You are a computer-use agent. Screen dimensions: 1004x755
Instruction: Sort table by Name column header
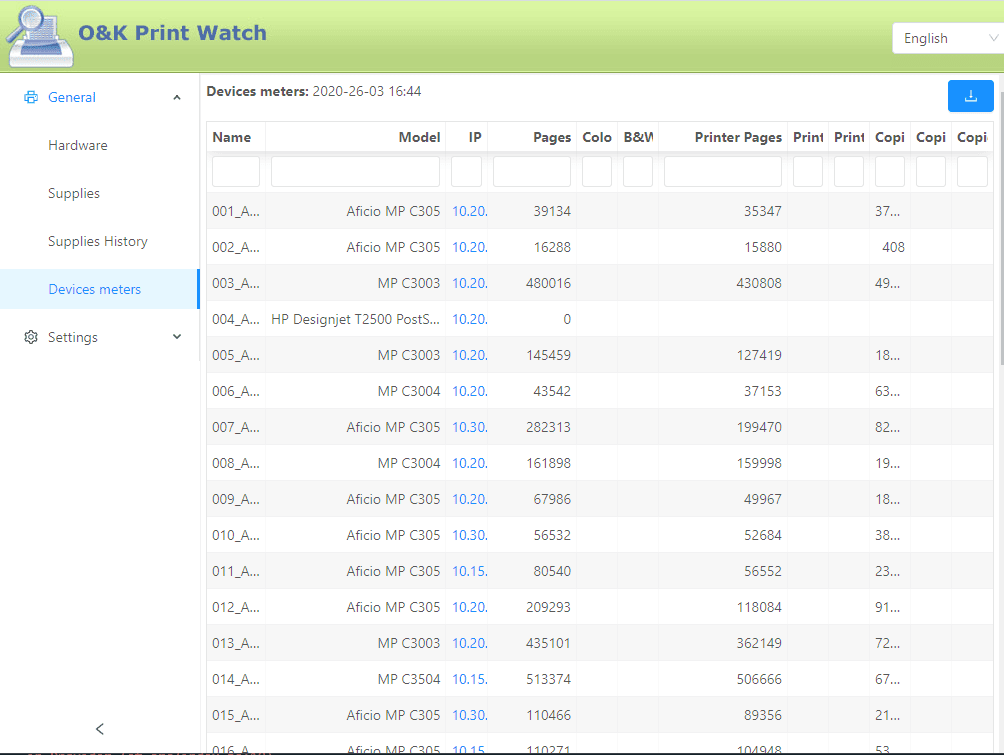point(232,137)
